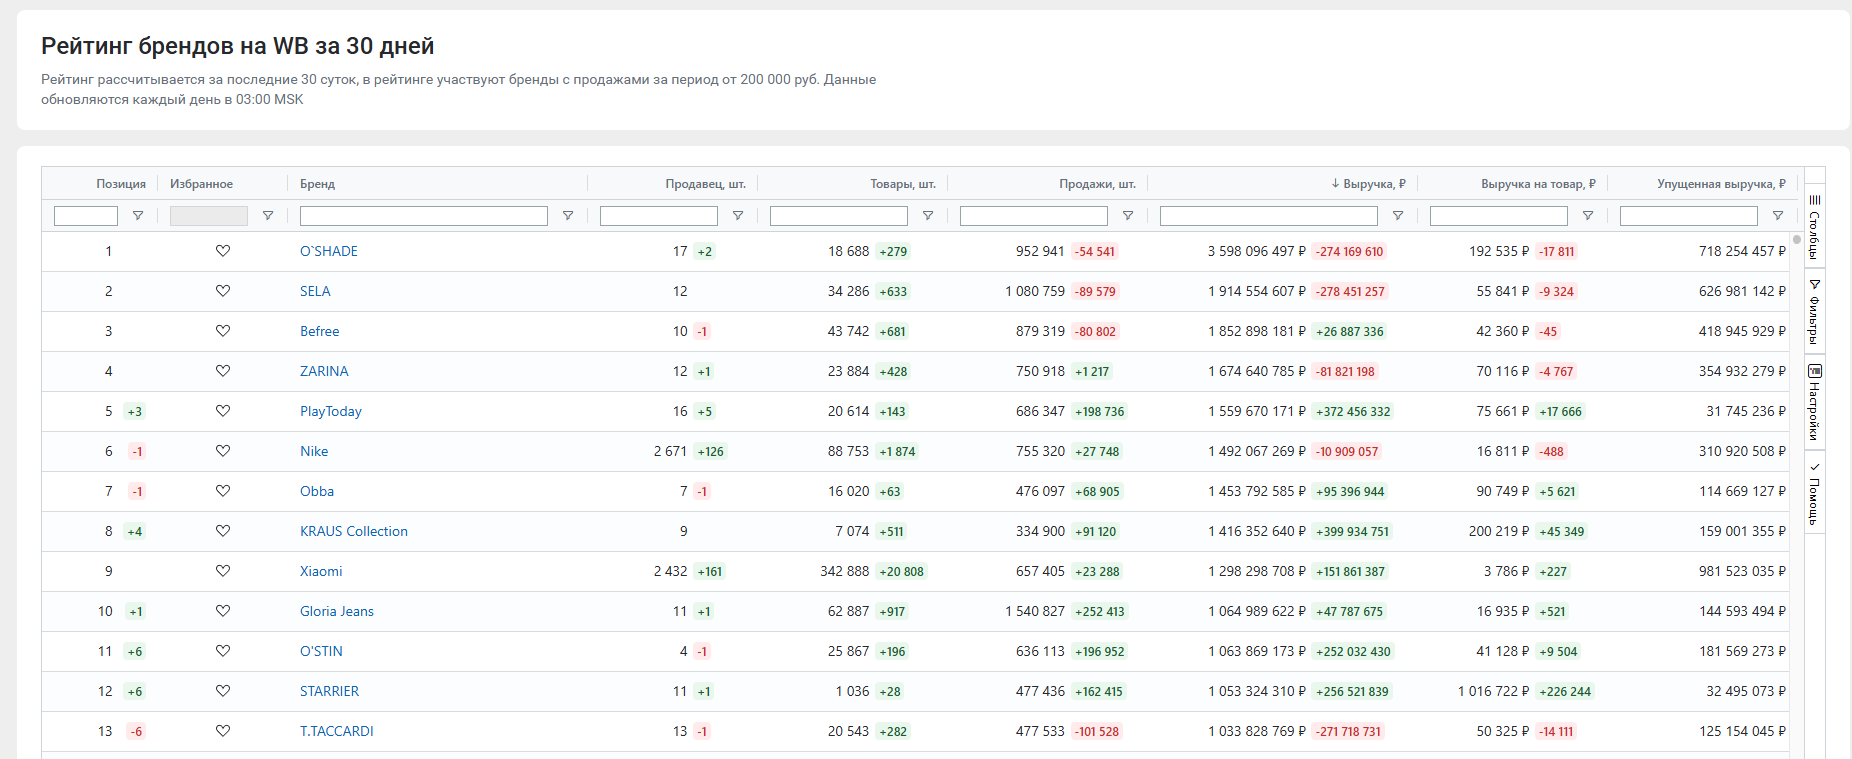The image size is (1852, 759).
Task: Select revenue cell 3 598 096 497 ₽
Action: point(1257,251)
